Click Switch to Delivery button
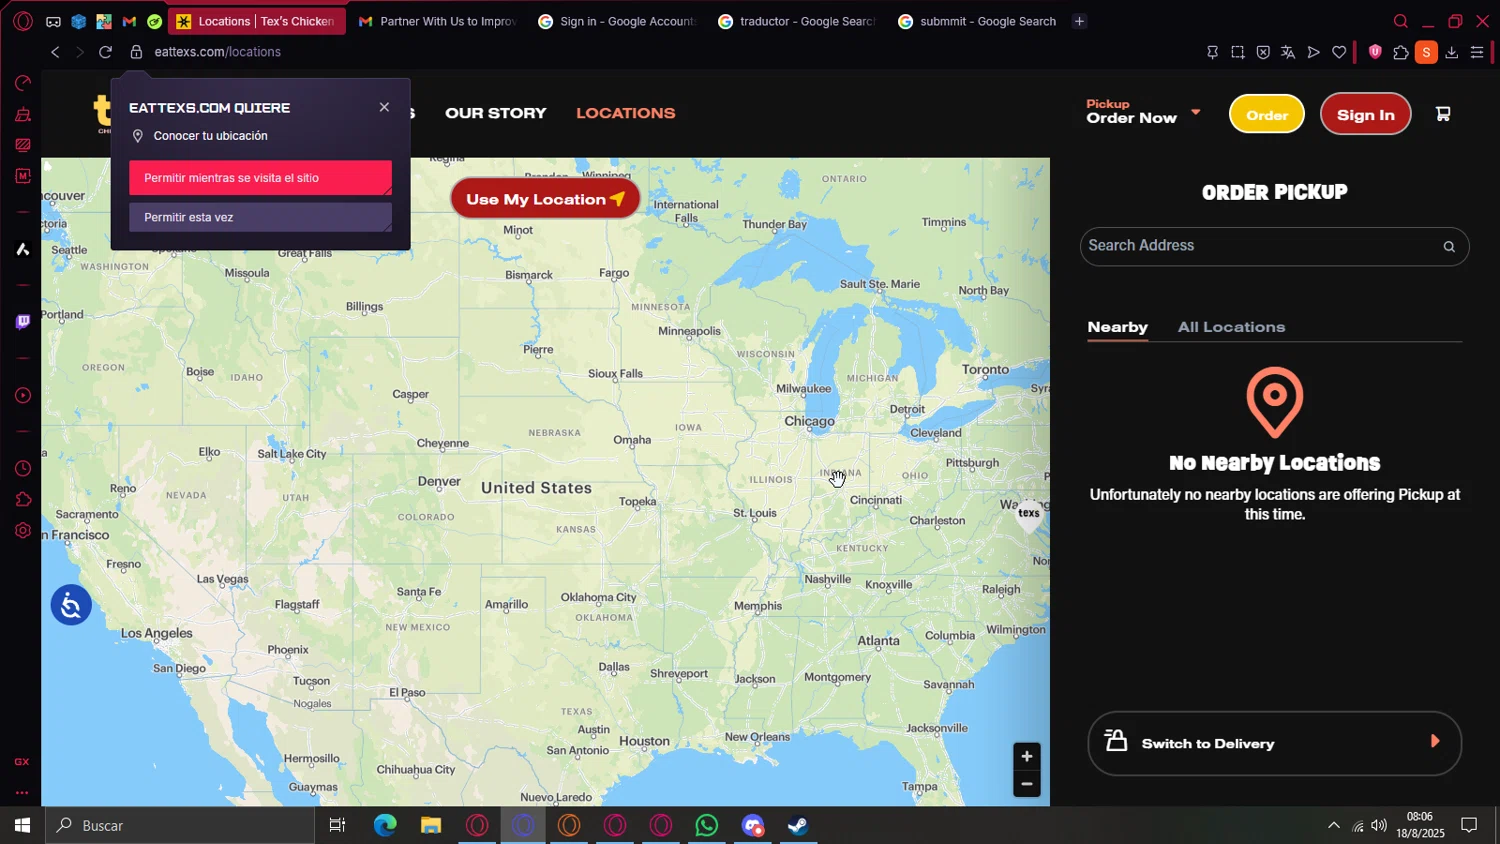1500x844 pixels. [1274, 743]
